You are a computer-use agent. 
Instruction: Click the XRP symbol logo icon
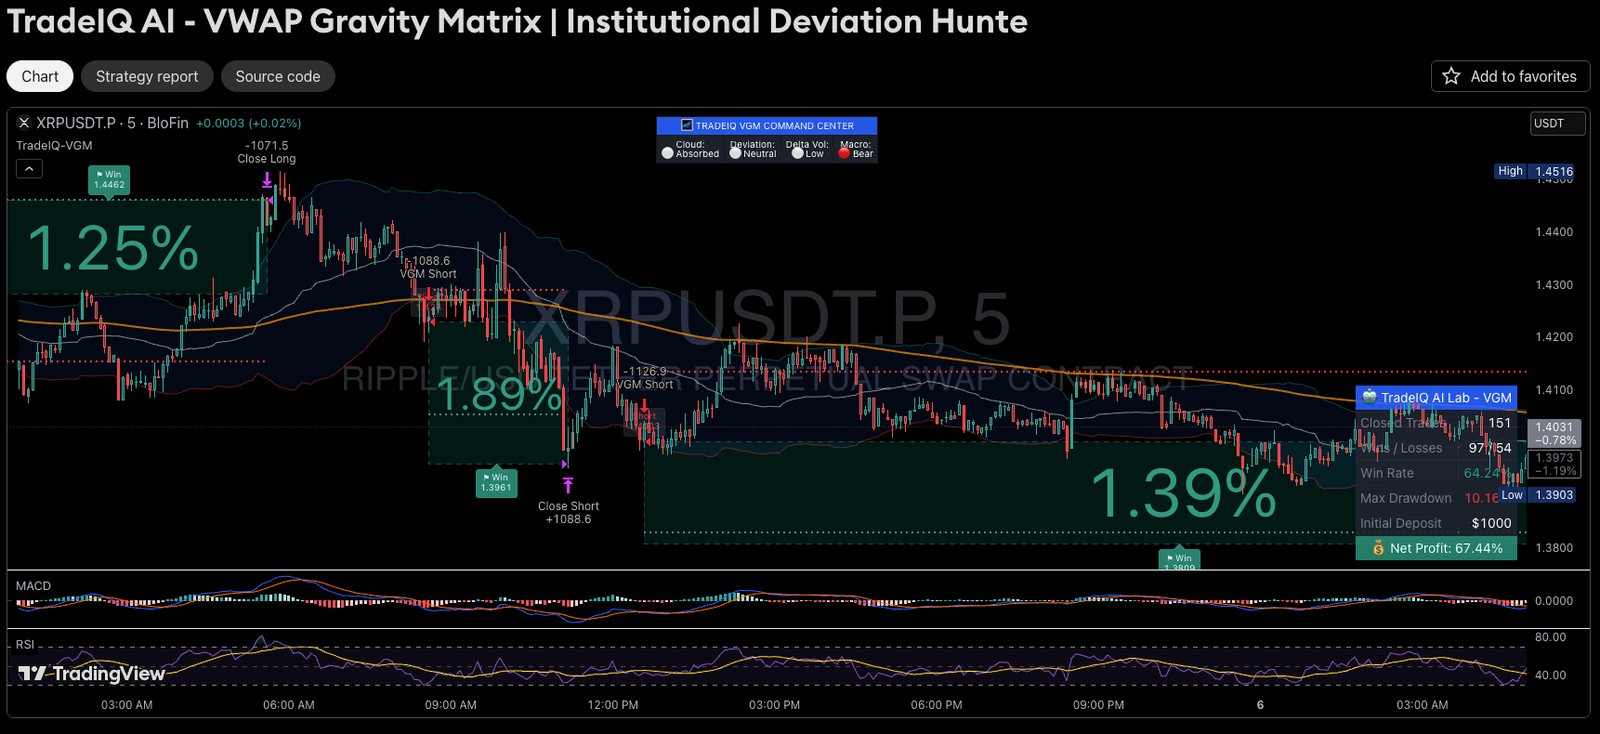pyautogui.click(x=24, y=123)
